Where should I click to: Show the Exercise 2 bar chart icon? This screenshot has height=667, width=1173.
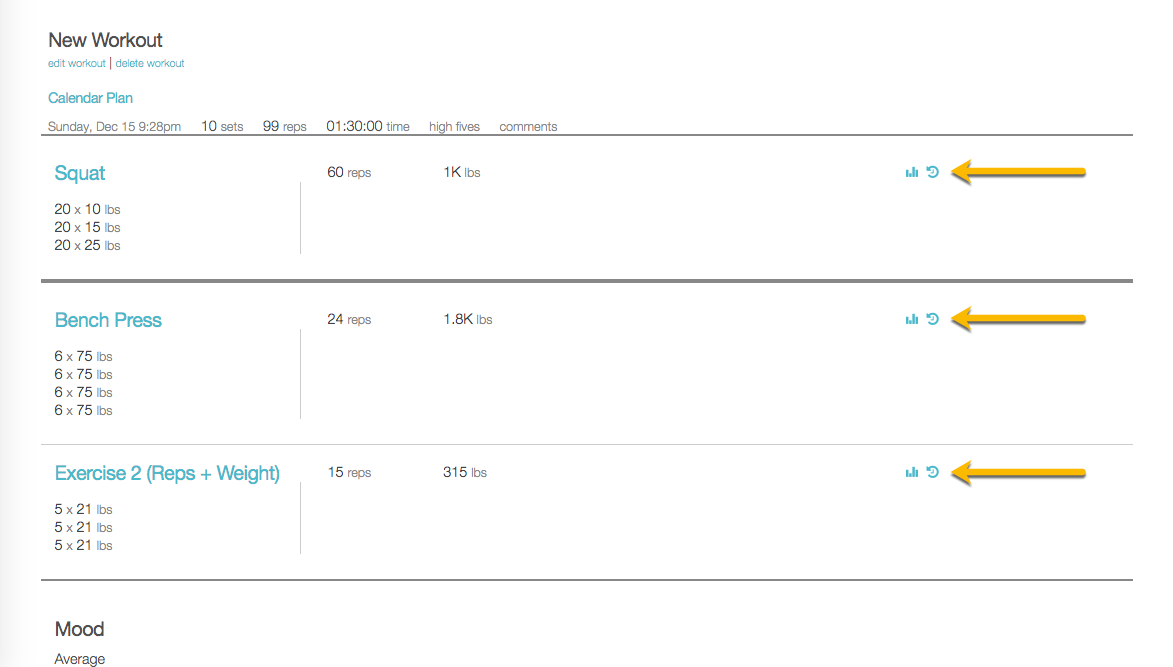coord(911,473)
